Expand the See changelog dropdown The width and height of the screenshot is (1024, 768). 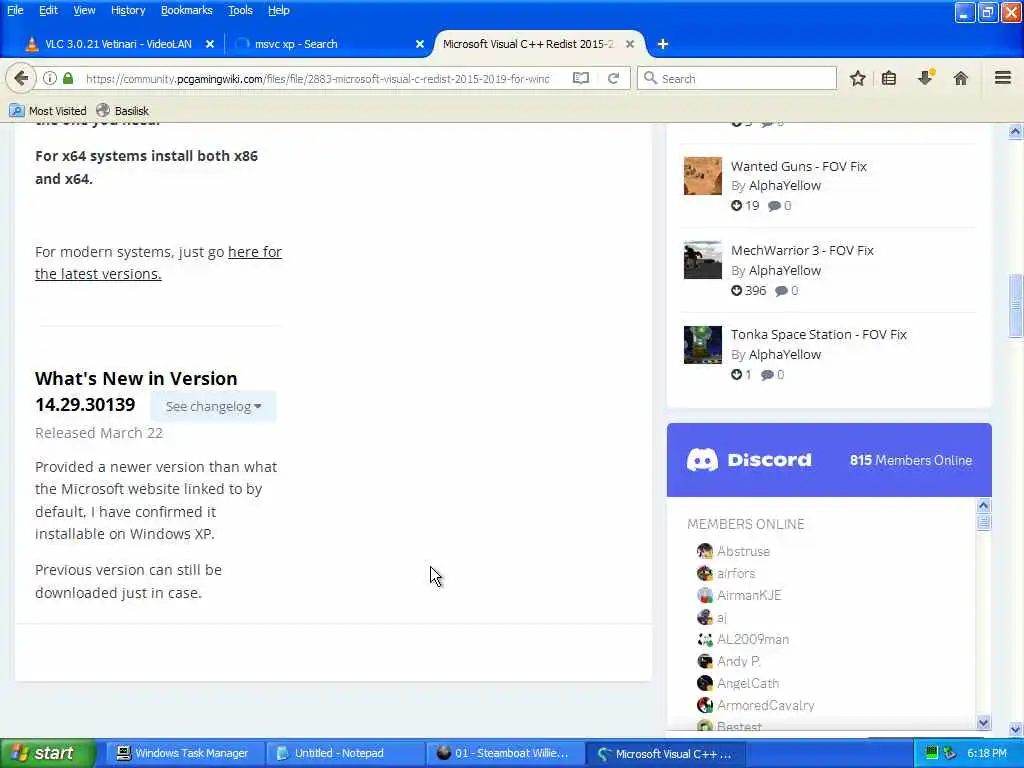pyautogui.click(x=214, y=406)
